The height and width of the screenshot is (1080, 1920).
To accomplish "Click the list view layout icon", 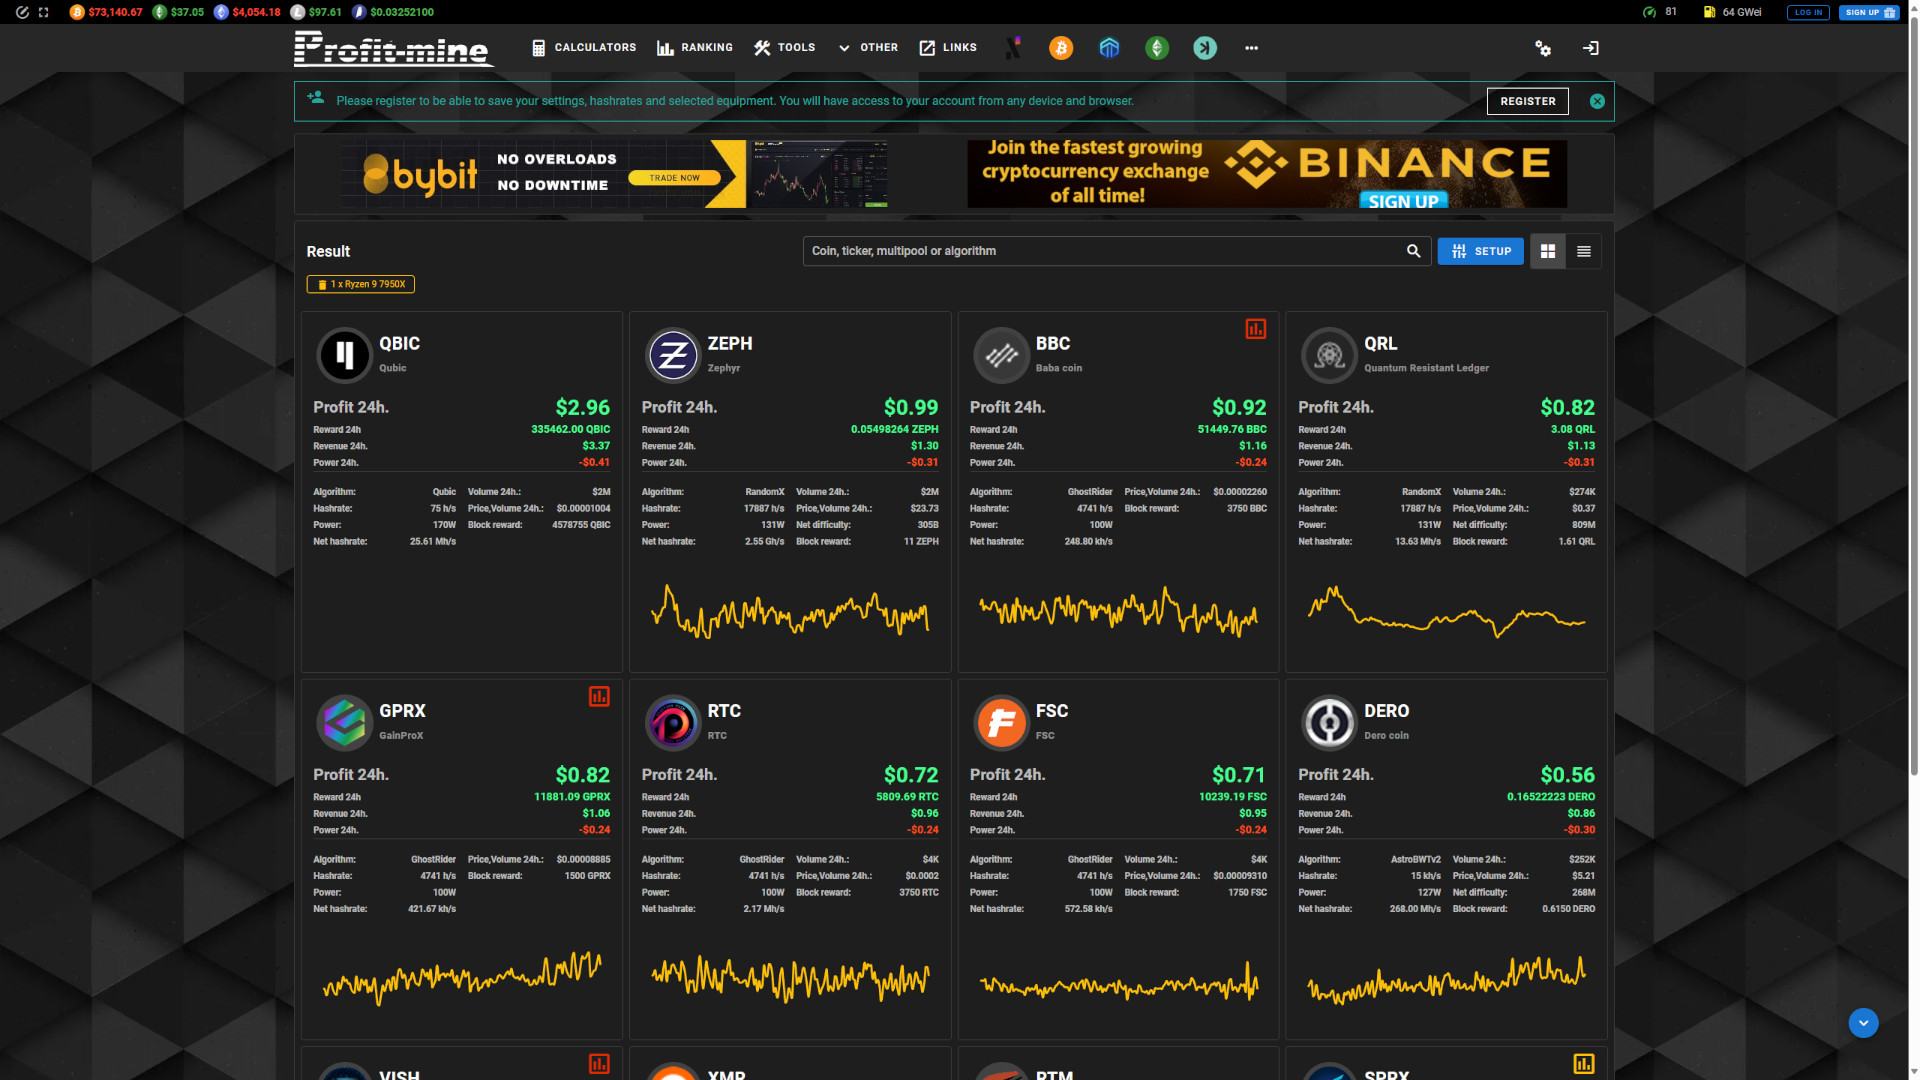I will point(1584,251).
